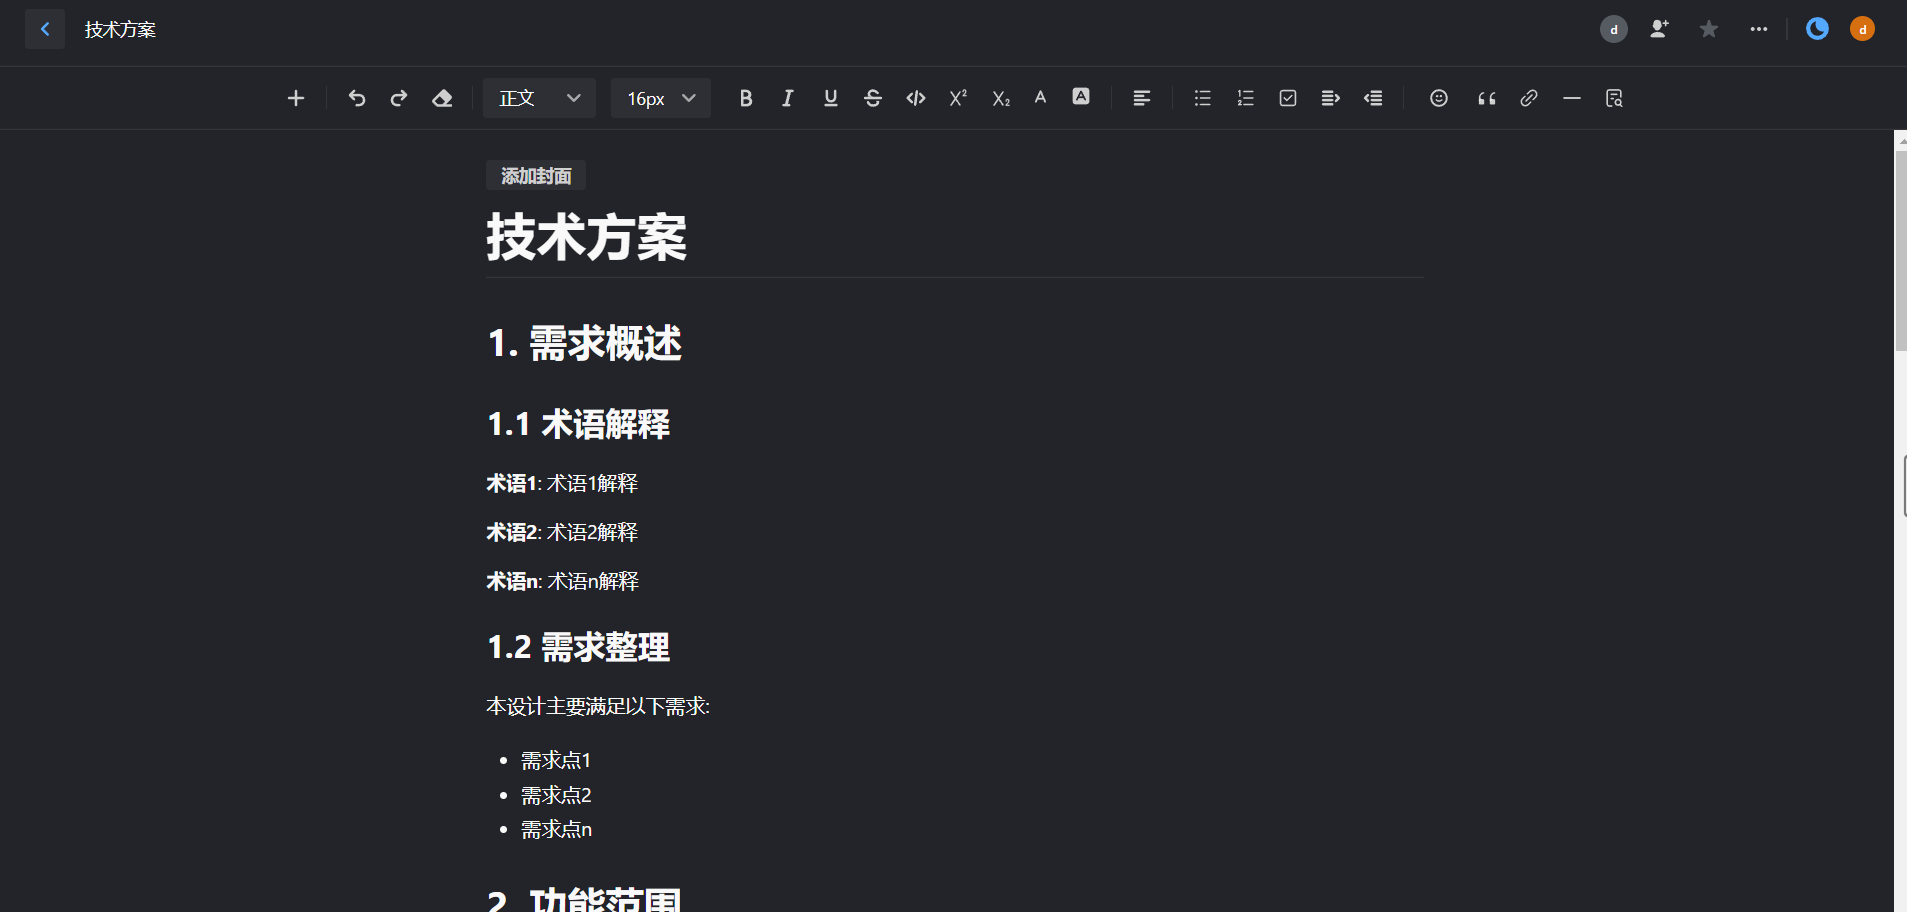The width and height of the screenshot is (1907, 912).
Task: Insert a hyperlink
Action: coord(1527,97)
